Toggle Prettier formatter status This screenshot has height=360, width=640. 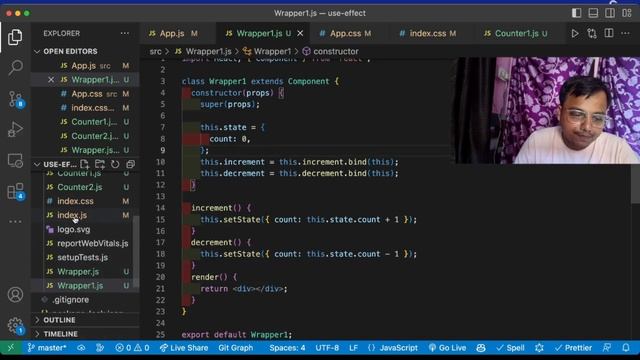coord(573,348)
